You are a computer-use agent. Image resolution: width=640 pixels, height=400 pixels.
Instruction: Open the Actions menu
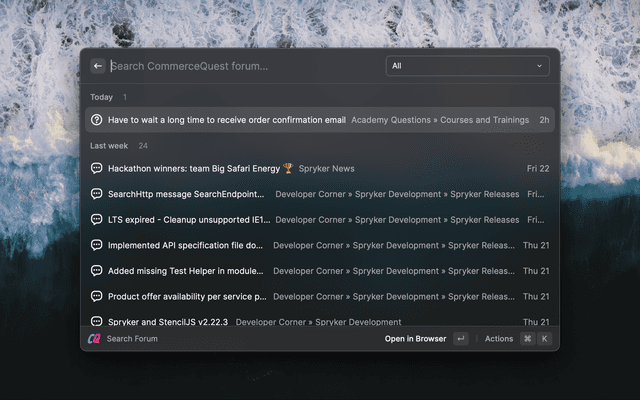click(498, 339)
